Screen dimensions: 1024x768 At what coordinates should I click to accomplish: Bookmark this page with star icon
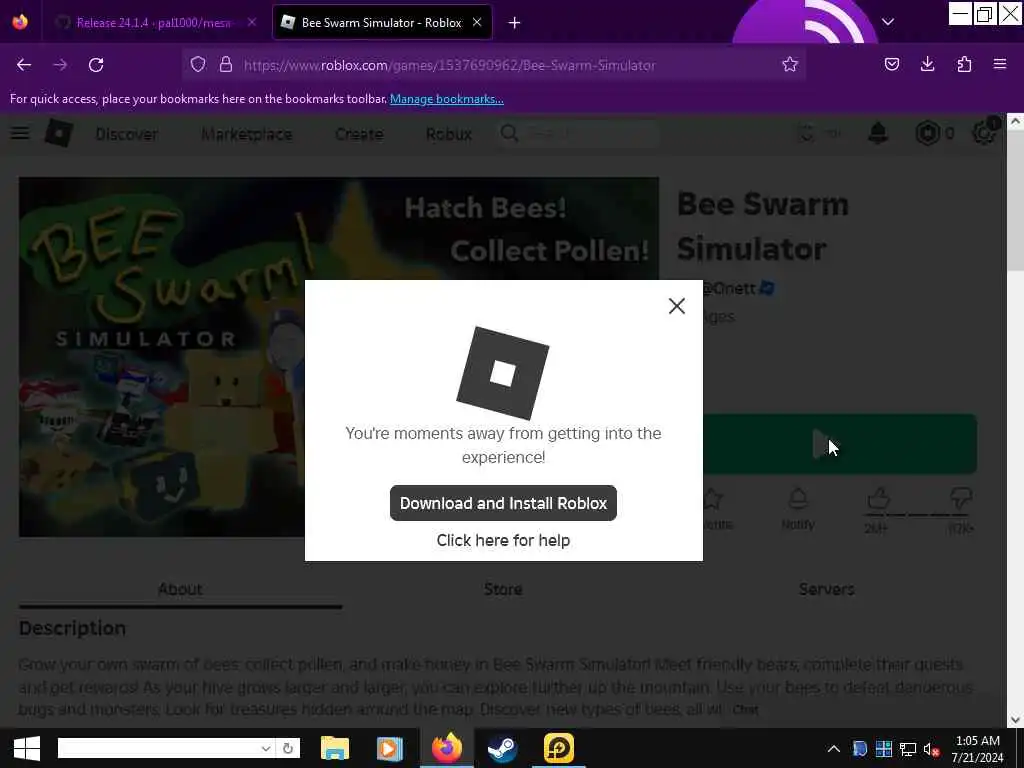[x=790, y=65]
